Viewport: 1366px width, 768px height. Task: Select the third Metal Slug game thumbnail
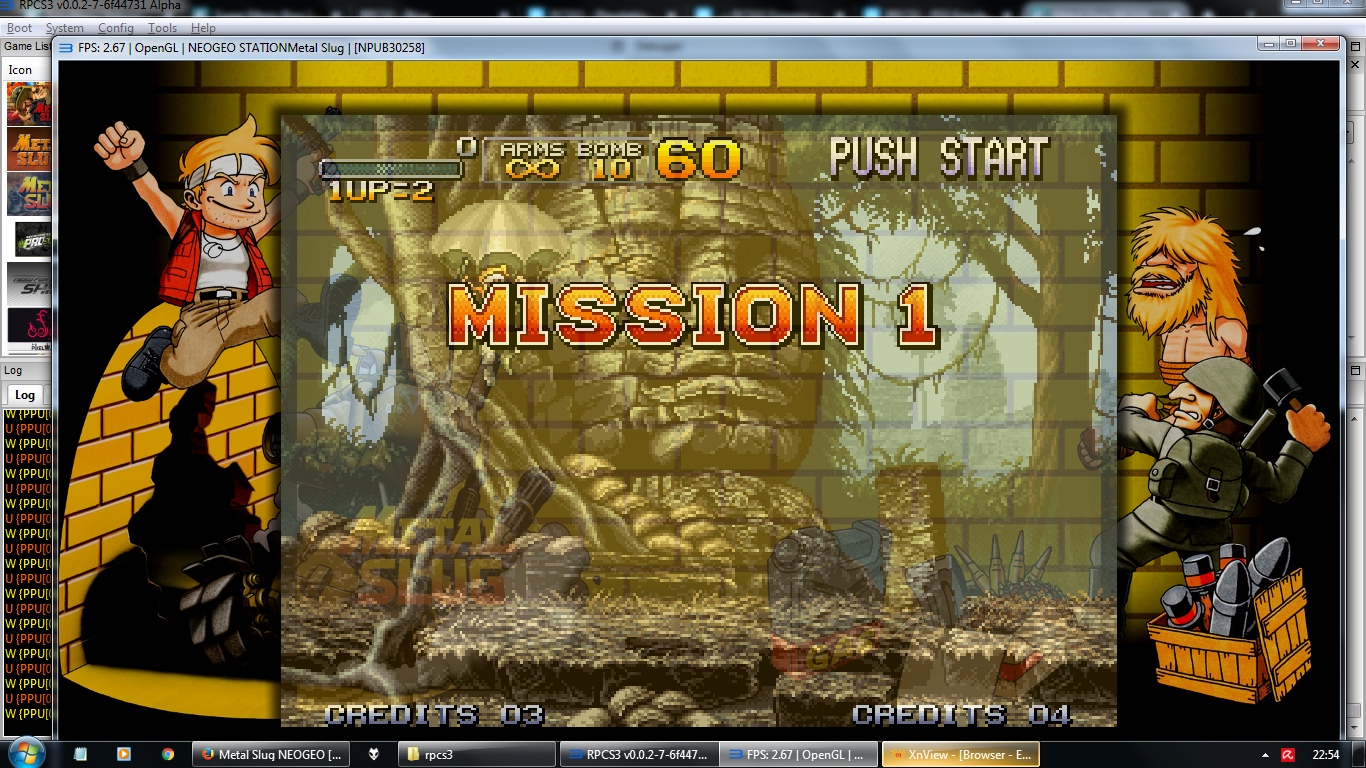(x=30, y=194)
